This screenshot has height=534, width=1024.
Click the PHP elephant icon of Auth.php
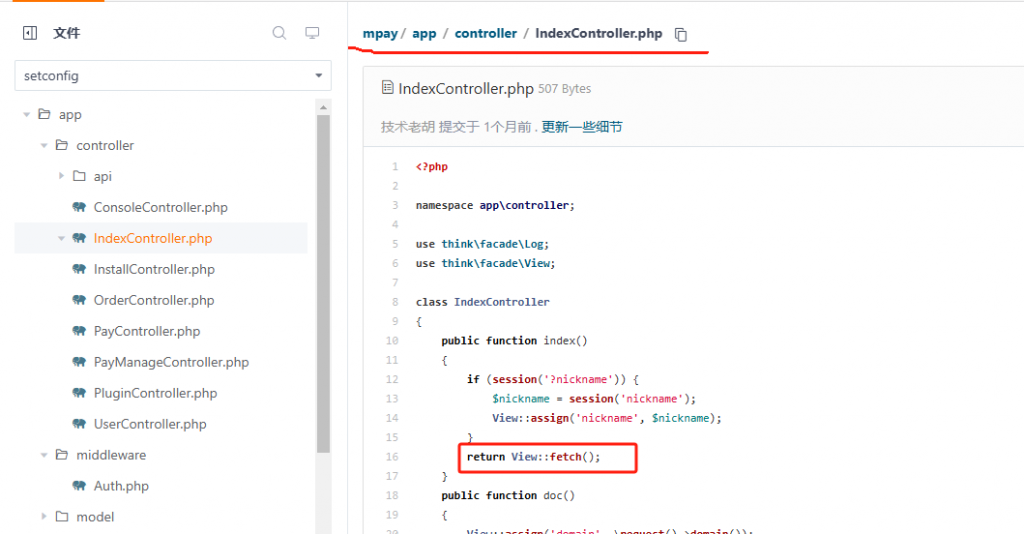point(79,486)
